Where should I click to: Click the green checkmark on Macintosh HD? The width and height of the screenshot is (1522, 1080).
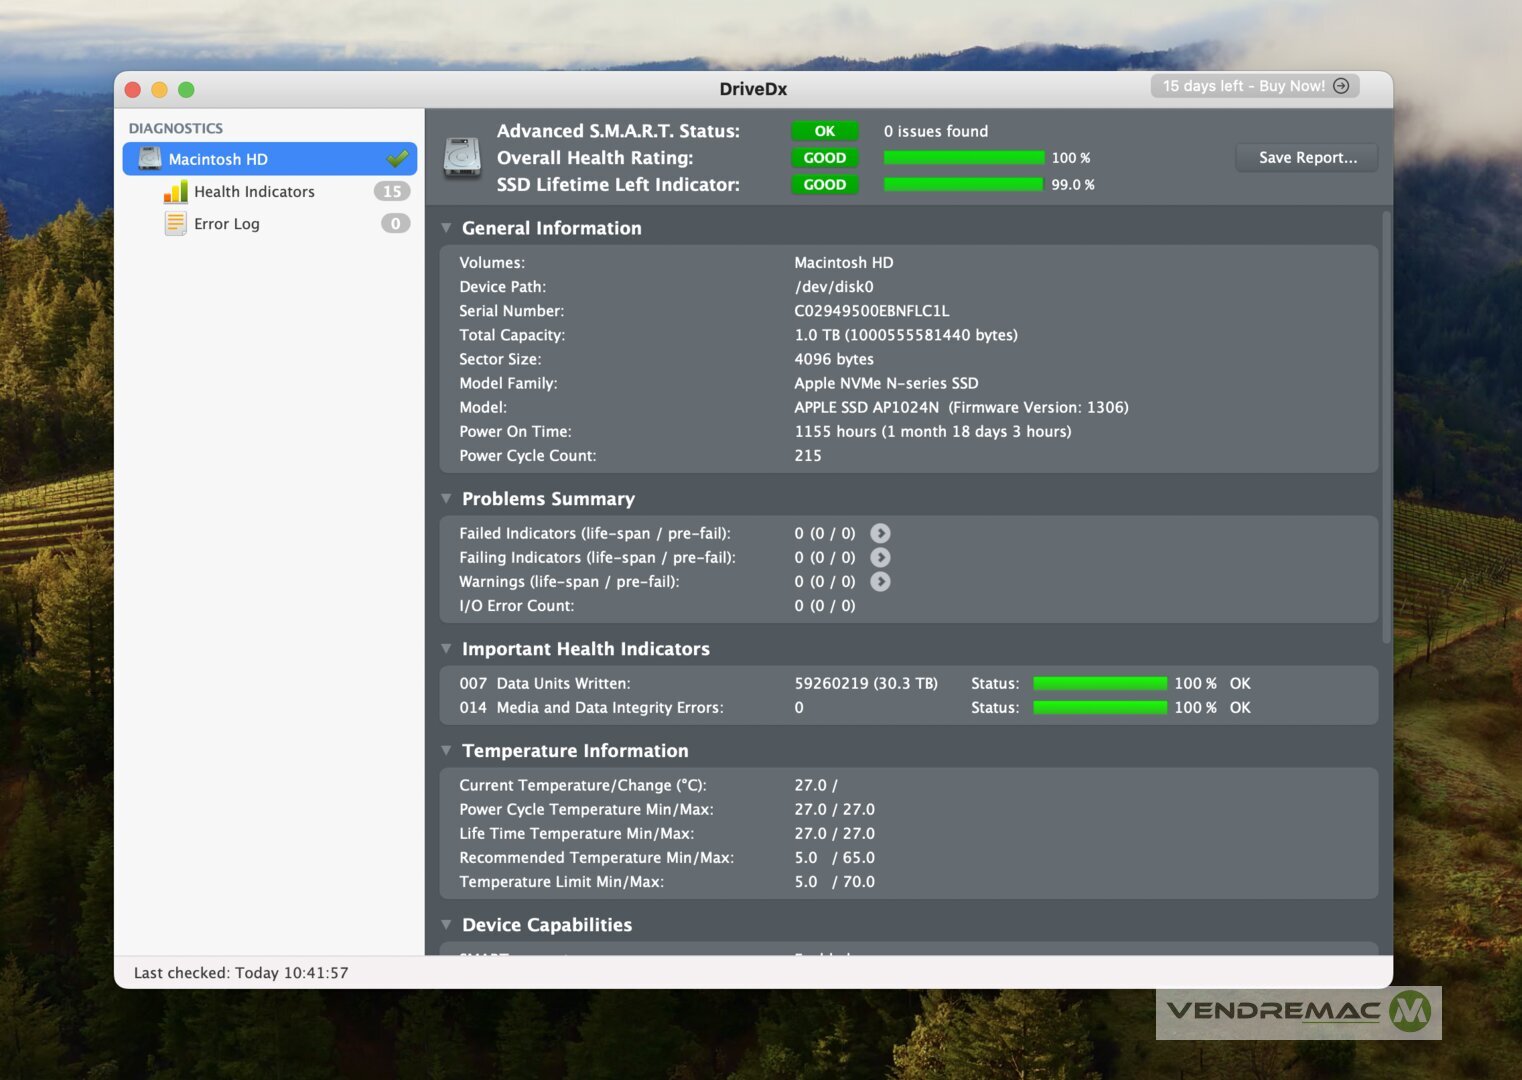click(x=397, y=159)
